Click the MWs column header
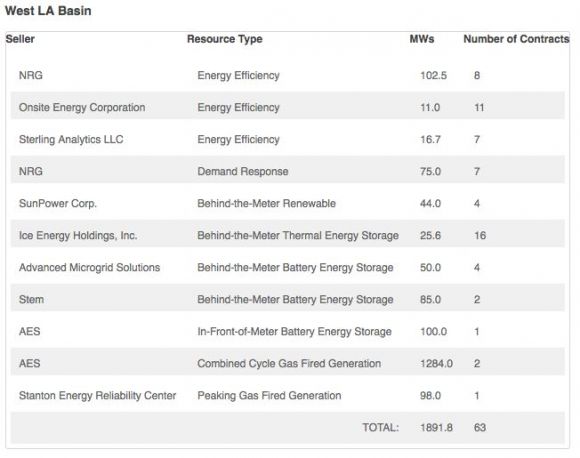This screenshot has width=580, height=458. [422, 39]
